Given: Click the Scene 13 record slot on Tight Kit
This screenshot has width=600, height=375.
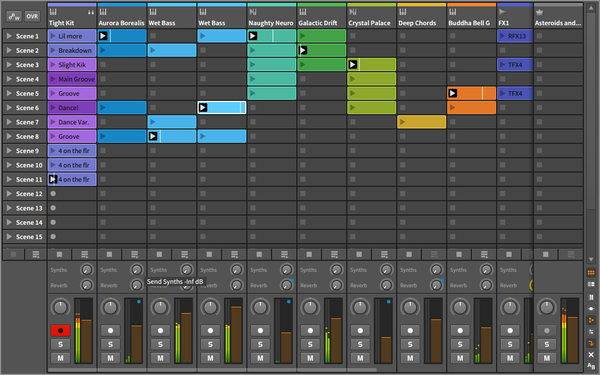Looking at the screenshot, I should pos(53,208).
